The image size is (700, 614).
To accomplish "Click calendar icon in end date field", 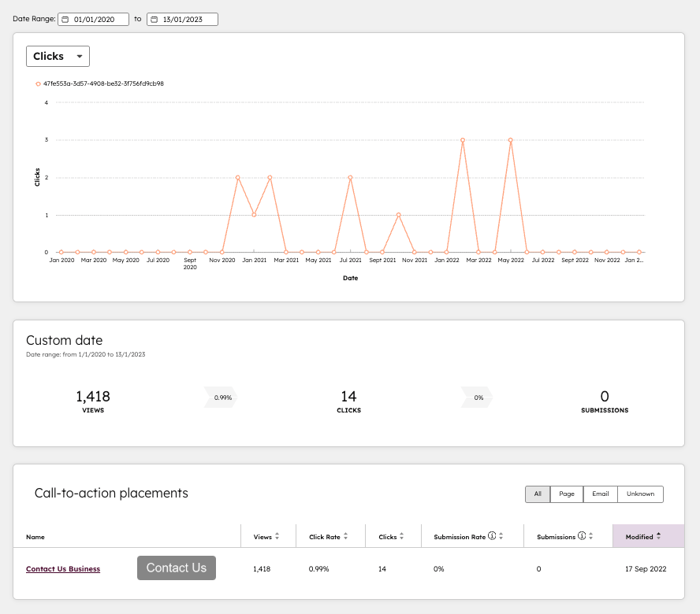I will 154,19.
